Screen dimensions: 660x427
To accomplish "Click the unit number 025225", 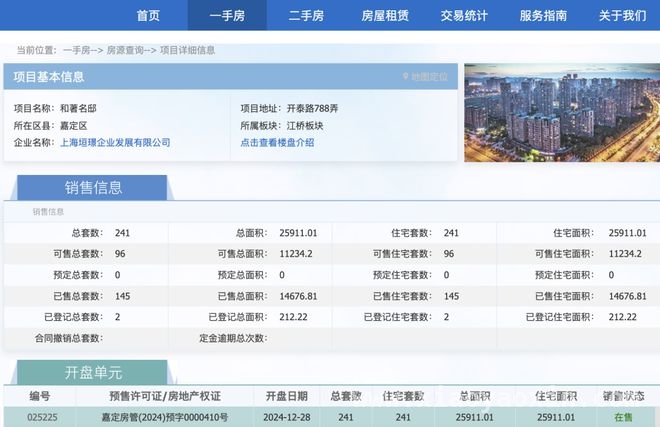I will pyautogui.click(x=42, y=417).
